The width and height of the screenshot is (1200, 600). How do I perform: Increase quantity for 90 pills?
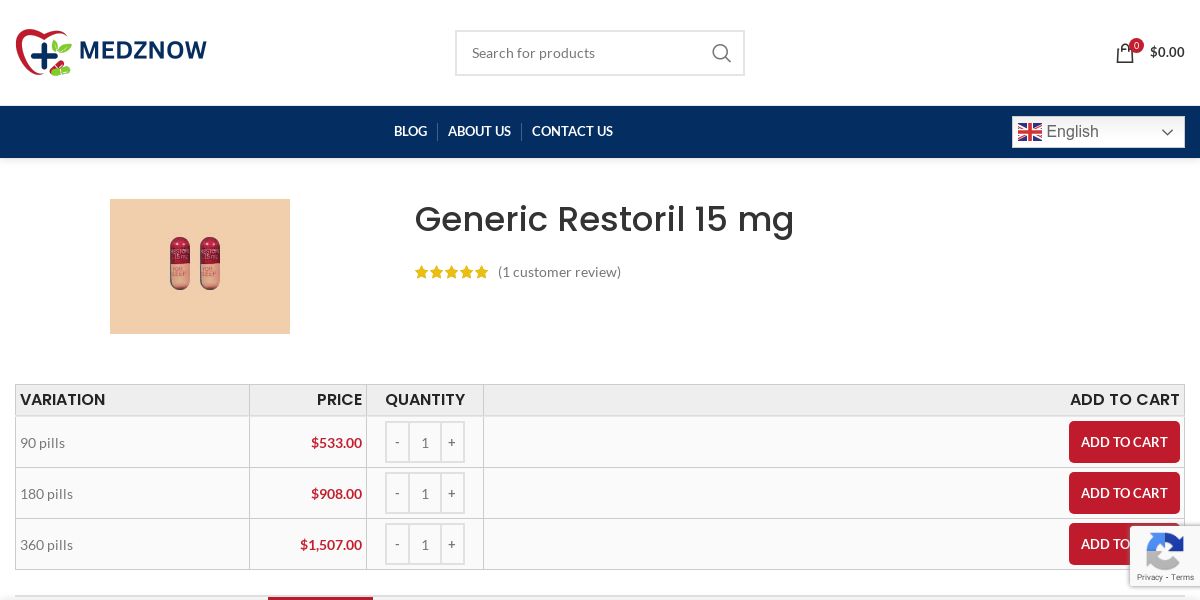(452, 442)
